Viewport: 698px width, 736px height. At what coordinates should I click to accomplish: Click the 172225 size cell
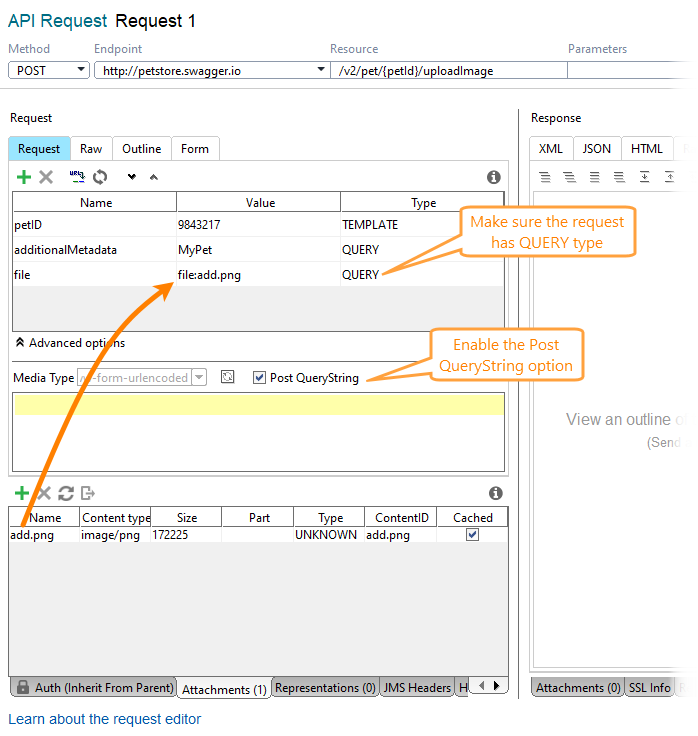(186, 535)
